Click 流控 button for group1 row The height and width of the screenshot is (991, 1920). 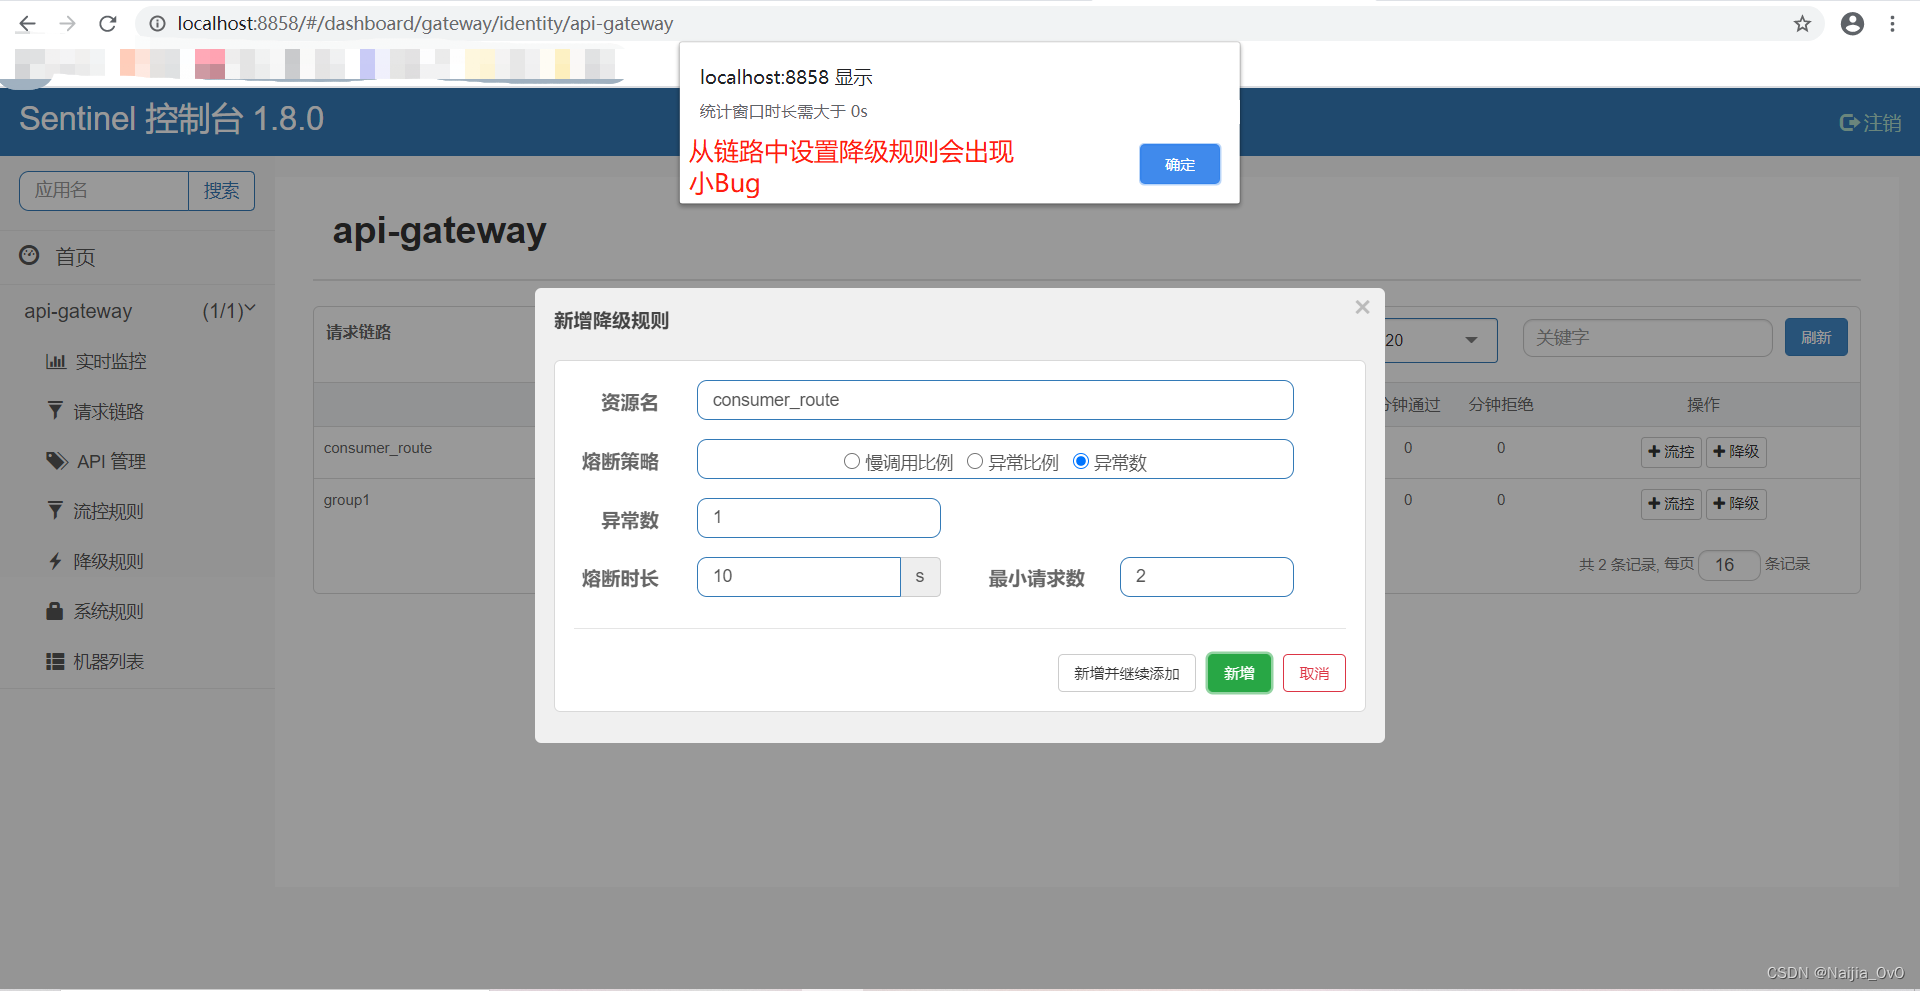coord(1671,503)
